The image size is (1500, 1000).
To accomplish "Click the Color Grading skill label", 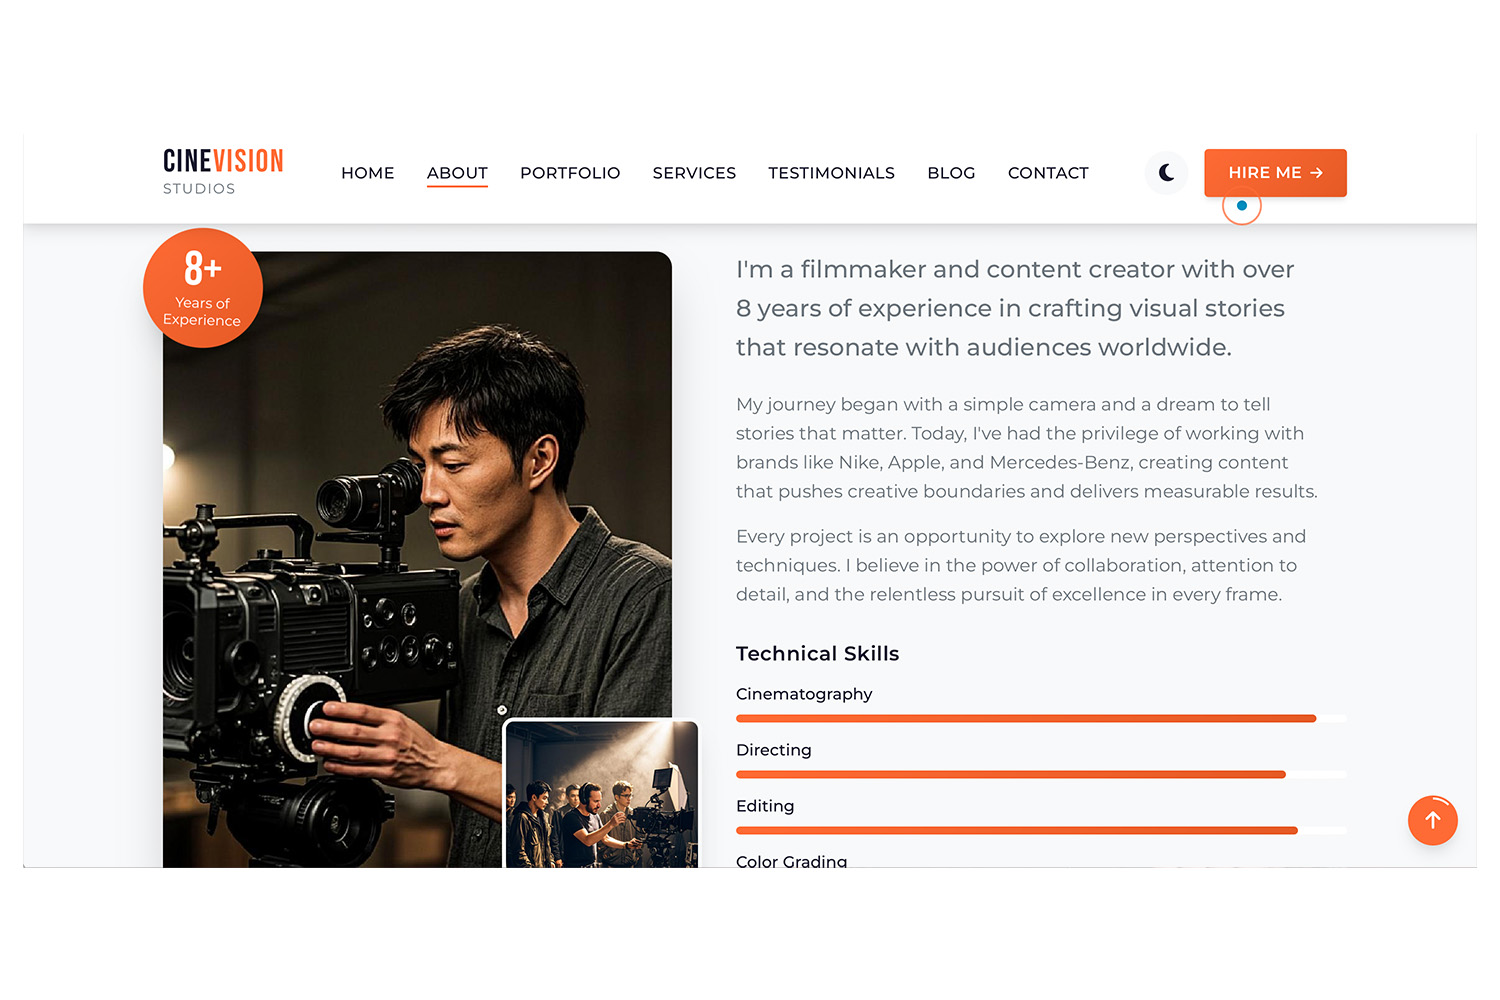I will coord(791,860).
